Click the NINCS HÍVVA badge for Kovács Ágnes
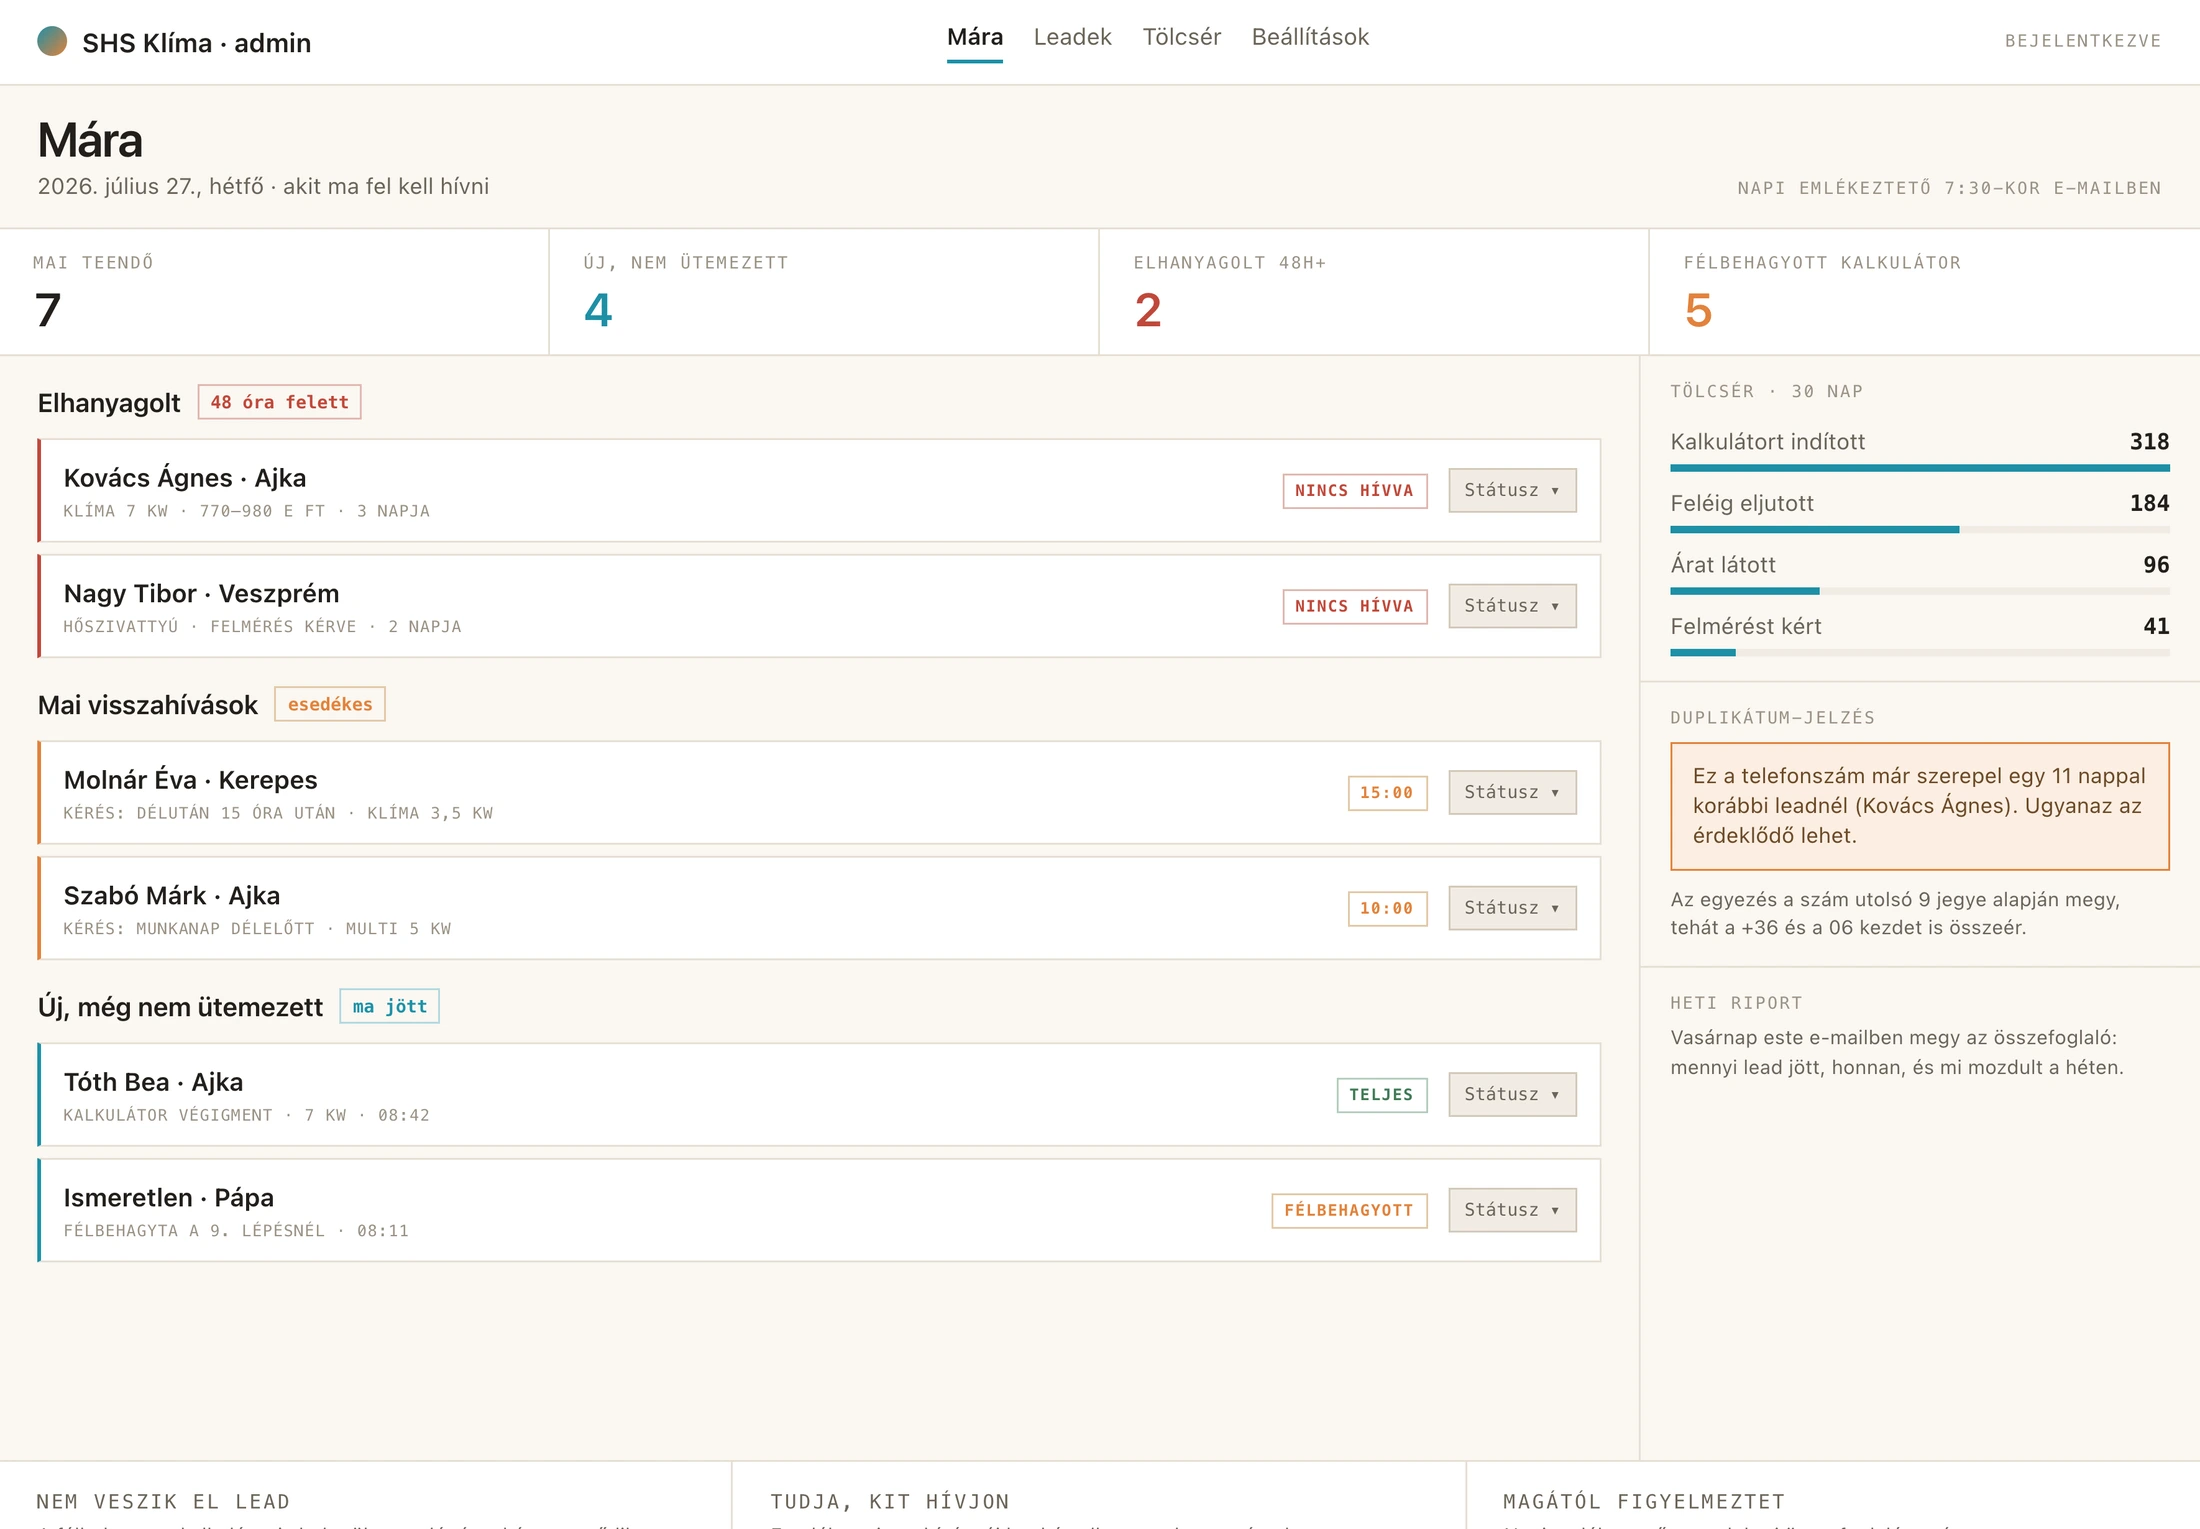The width and height of the screenshot is (2200, 1529). pyautogui.click(x=1355, y=491)
